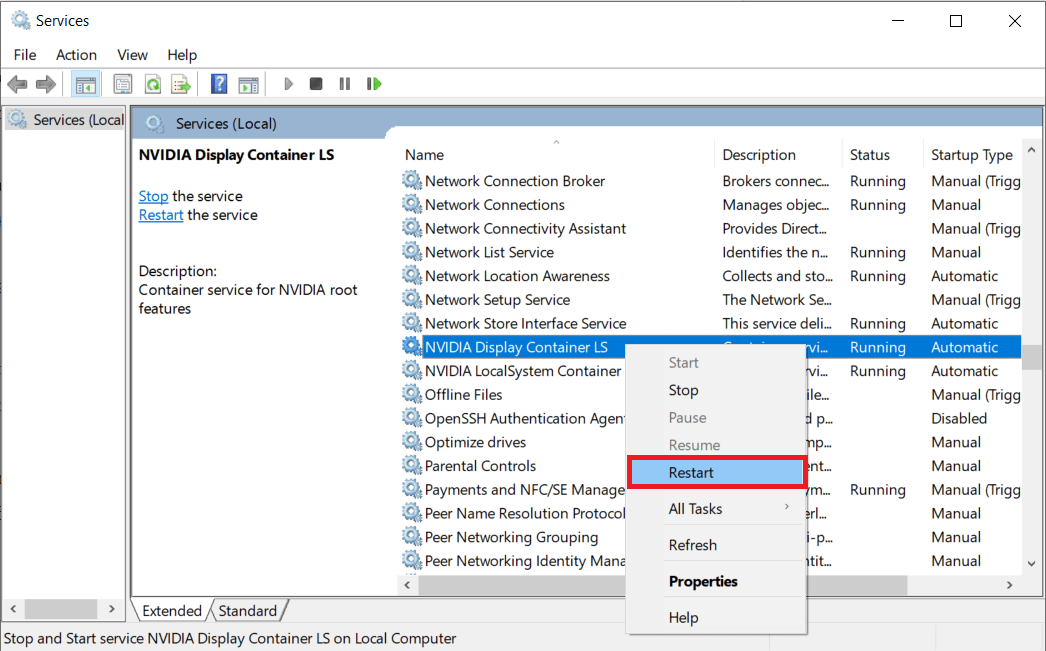Open the View menu
Image resolution: width=1046 pixels, height=651 pixels.
coord(132,55)
